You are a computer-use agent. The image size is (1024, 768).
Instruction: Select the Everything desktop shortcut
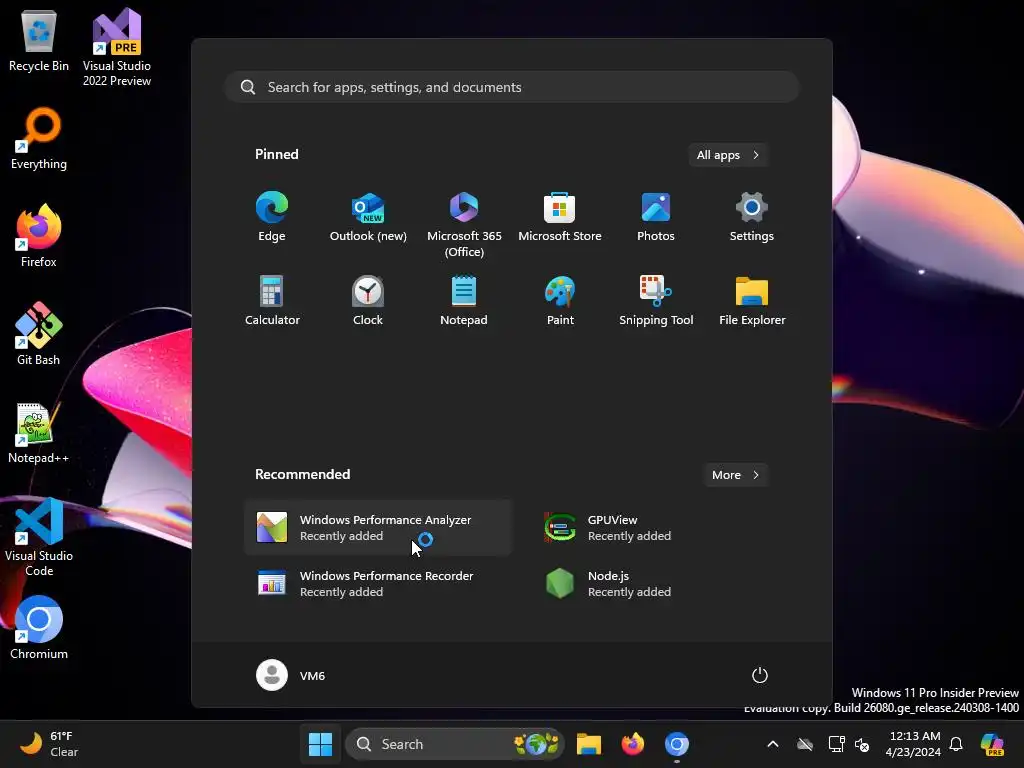click(x=39, y=139)
